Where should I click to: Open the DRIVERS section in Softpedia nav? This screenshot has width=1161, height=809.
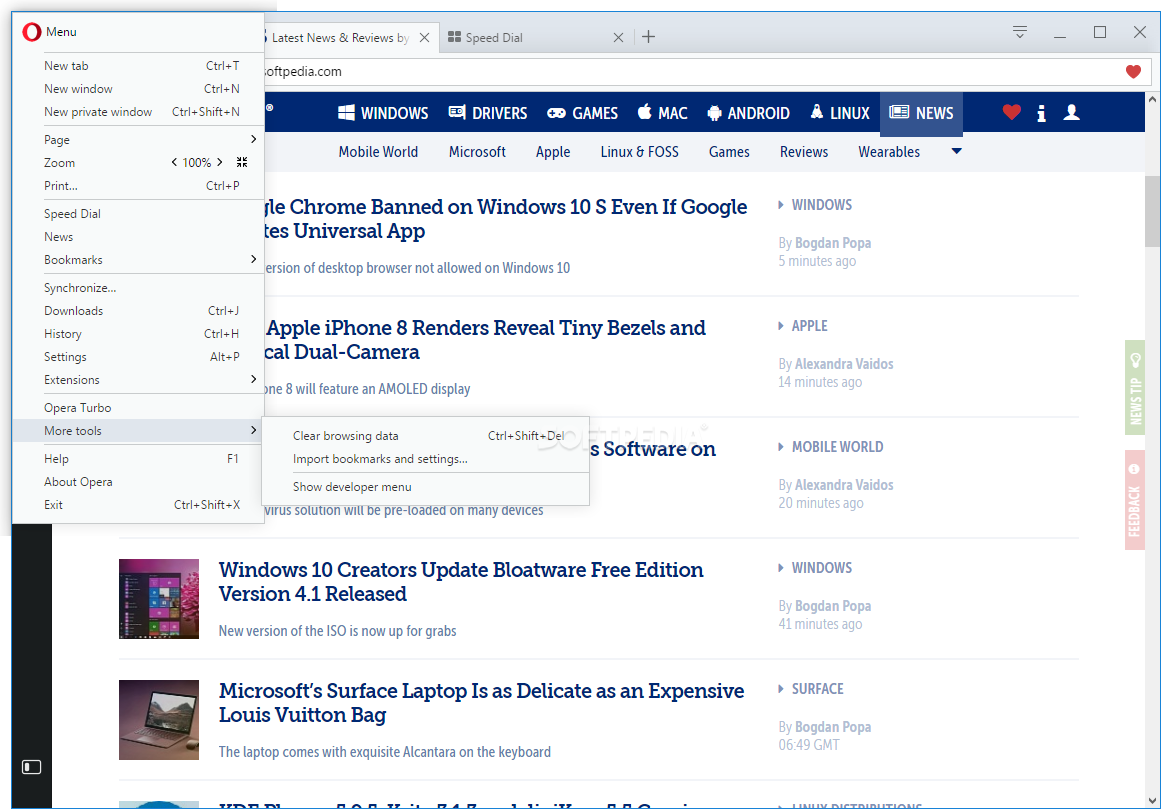tap(488, 113)
